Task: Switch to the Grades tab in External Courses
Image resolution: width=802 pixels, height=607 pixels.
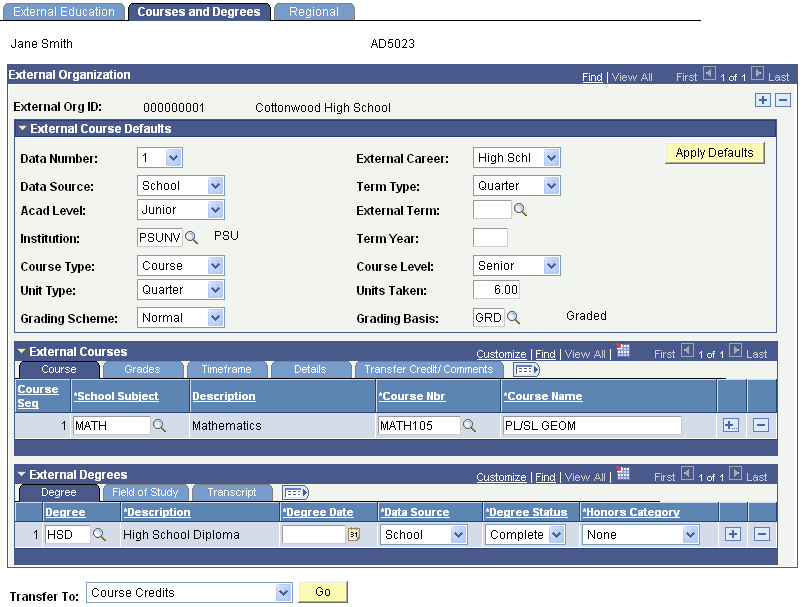Action: click(x=140, y=369)
